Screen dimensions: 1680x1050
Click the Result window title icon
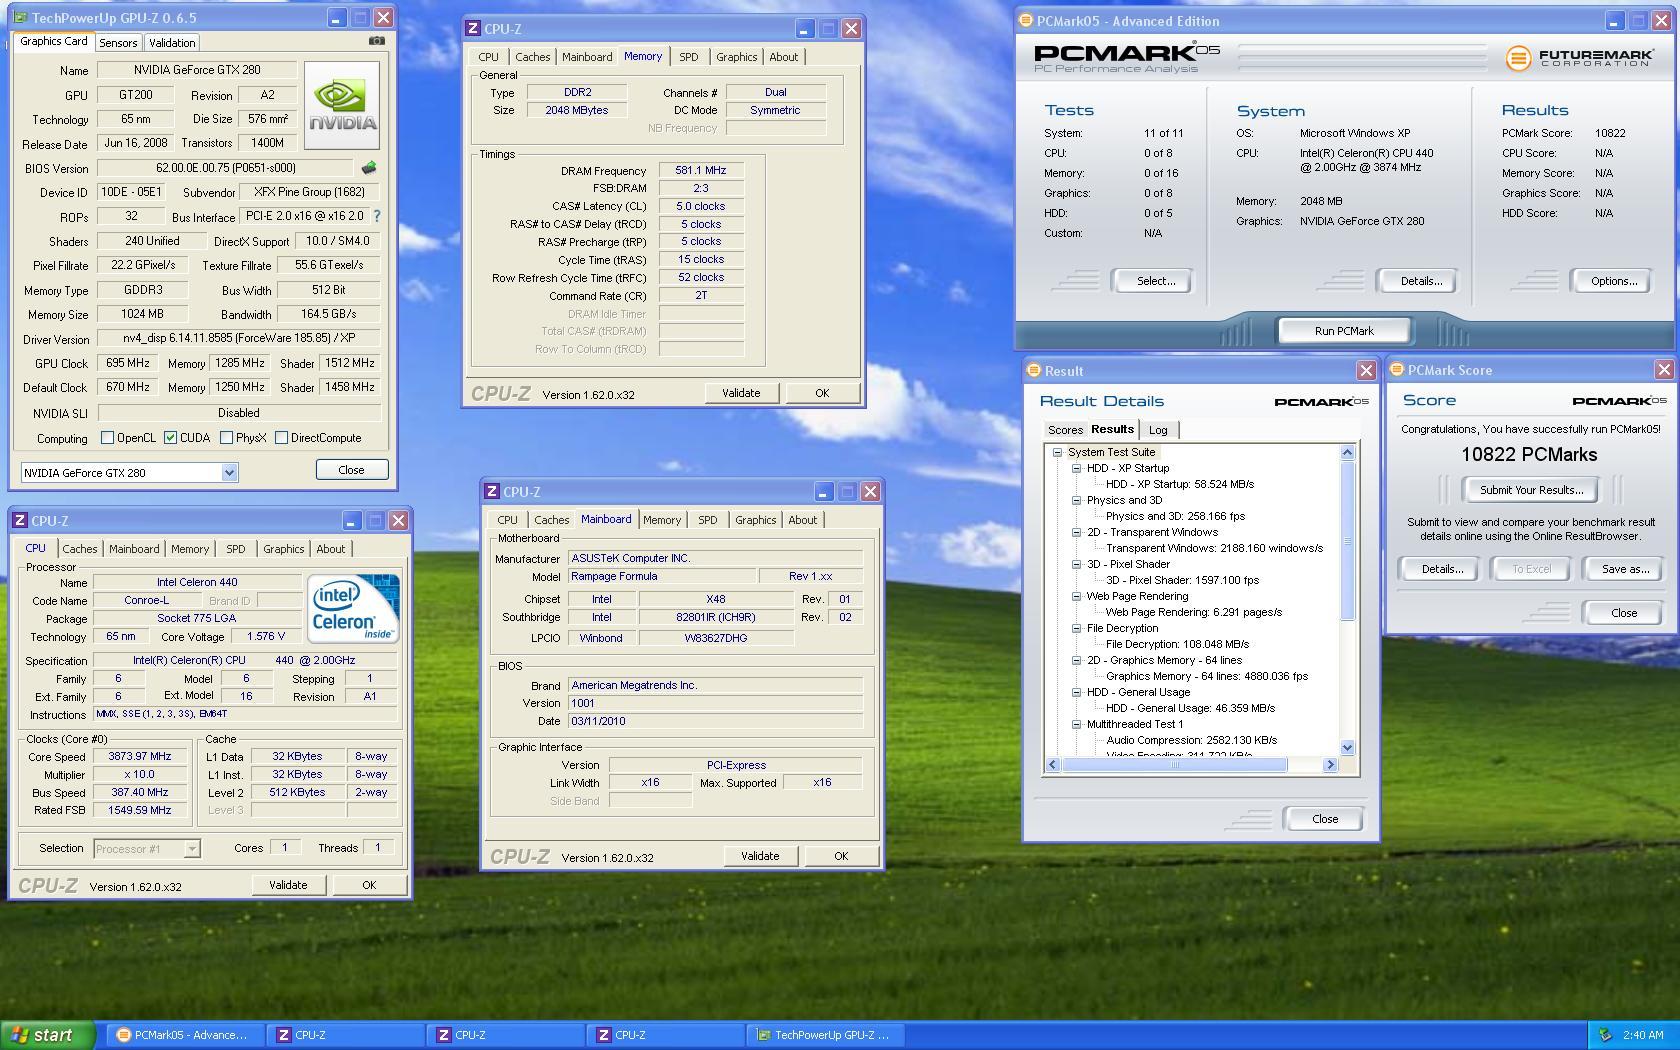(x=1033, y=371)
